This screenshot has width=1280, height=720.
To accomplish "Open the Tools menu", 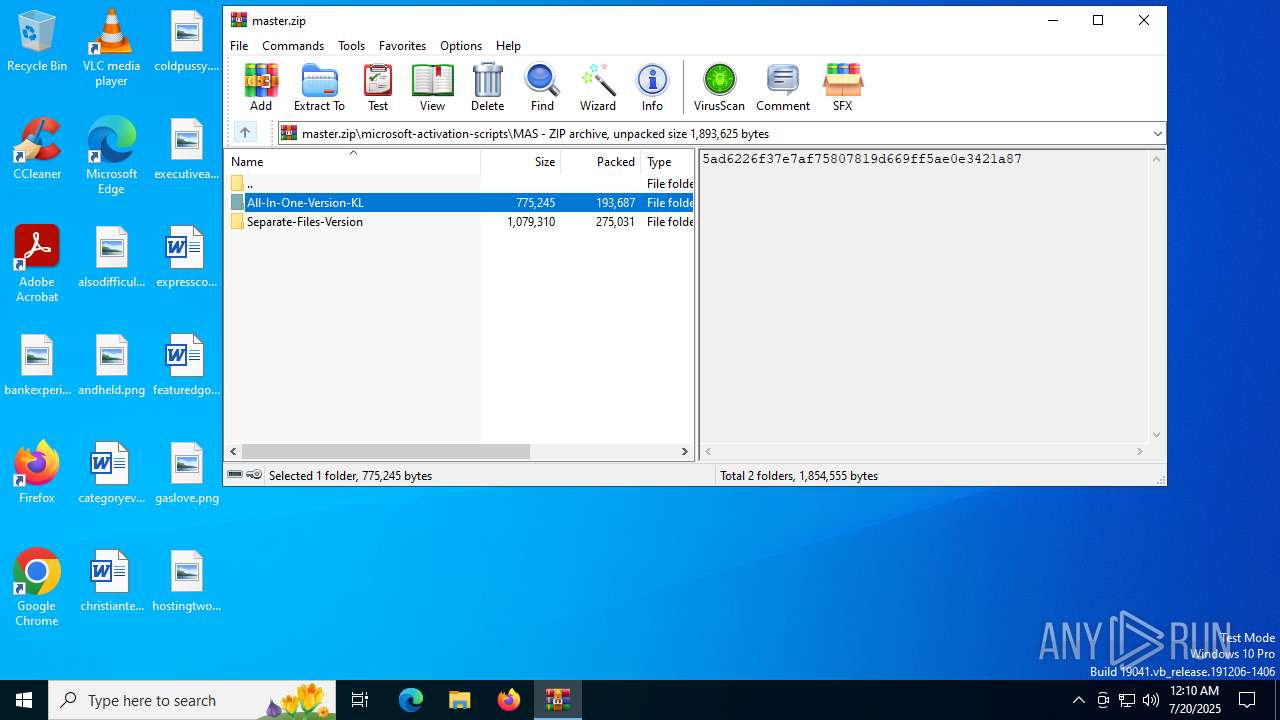I will tap(351, 46).
